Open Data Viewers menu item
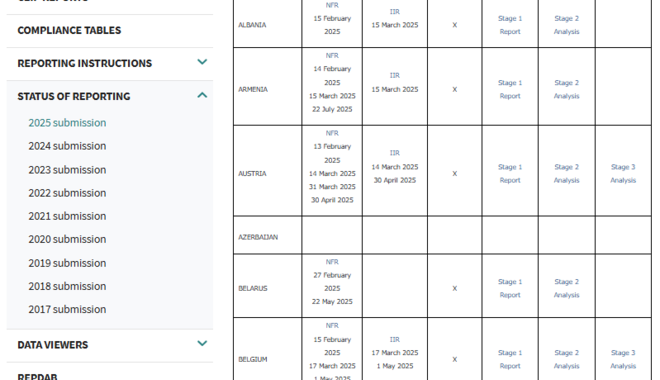The height and width of the screenshot is (380, 660). coord(53,345)
